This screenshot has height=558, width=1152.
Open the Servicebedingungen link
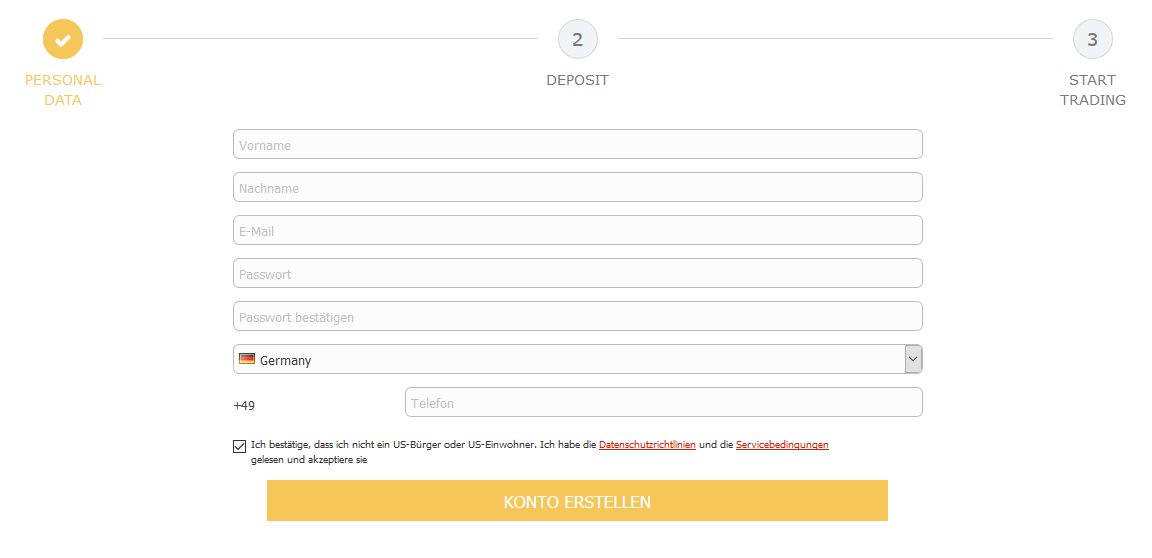click(x=782, y=445)
